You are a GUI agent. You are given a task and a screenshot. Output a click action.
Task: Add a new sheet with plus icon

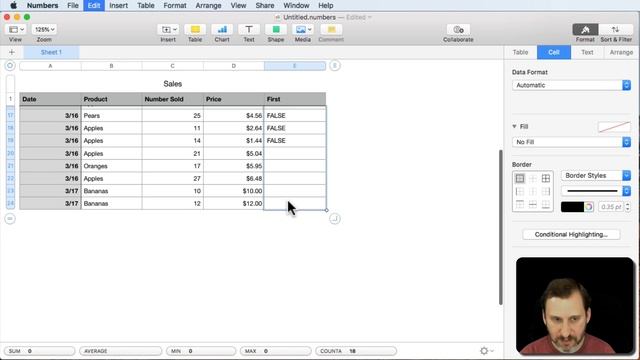coord(11,52)
